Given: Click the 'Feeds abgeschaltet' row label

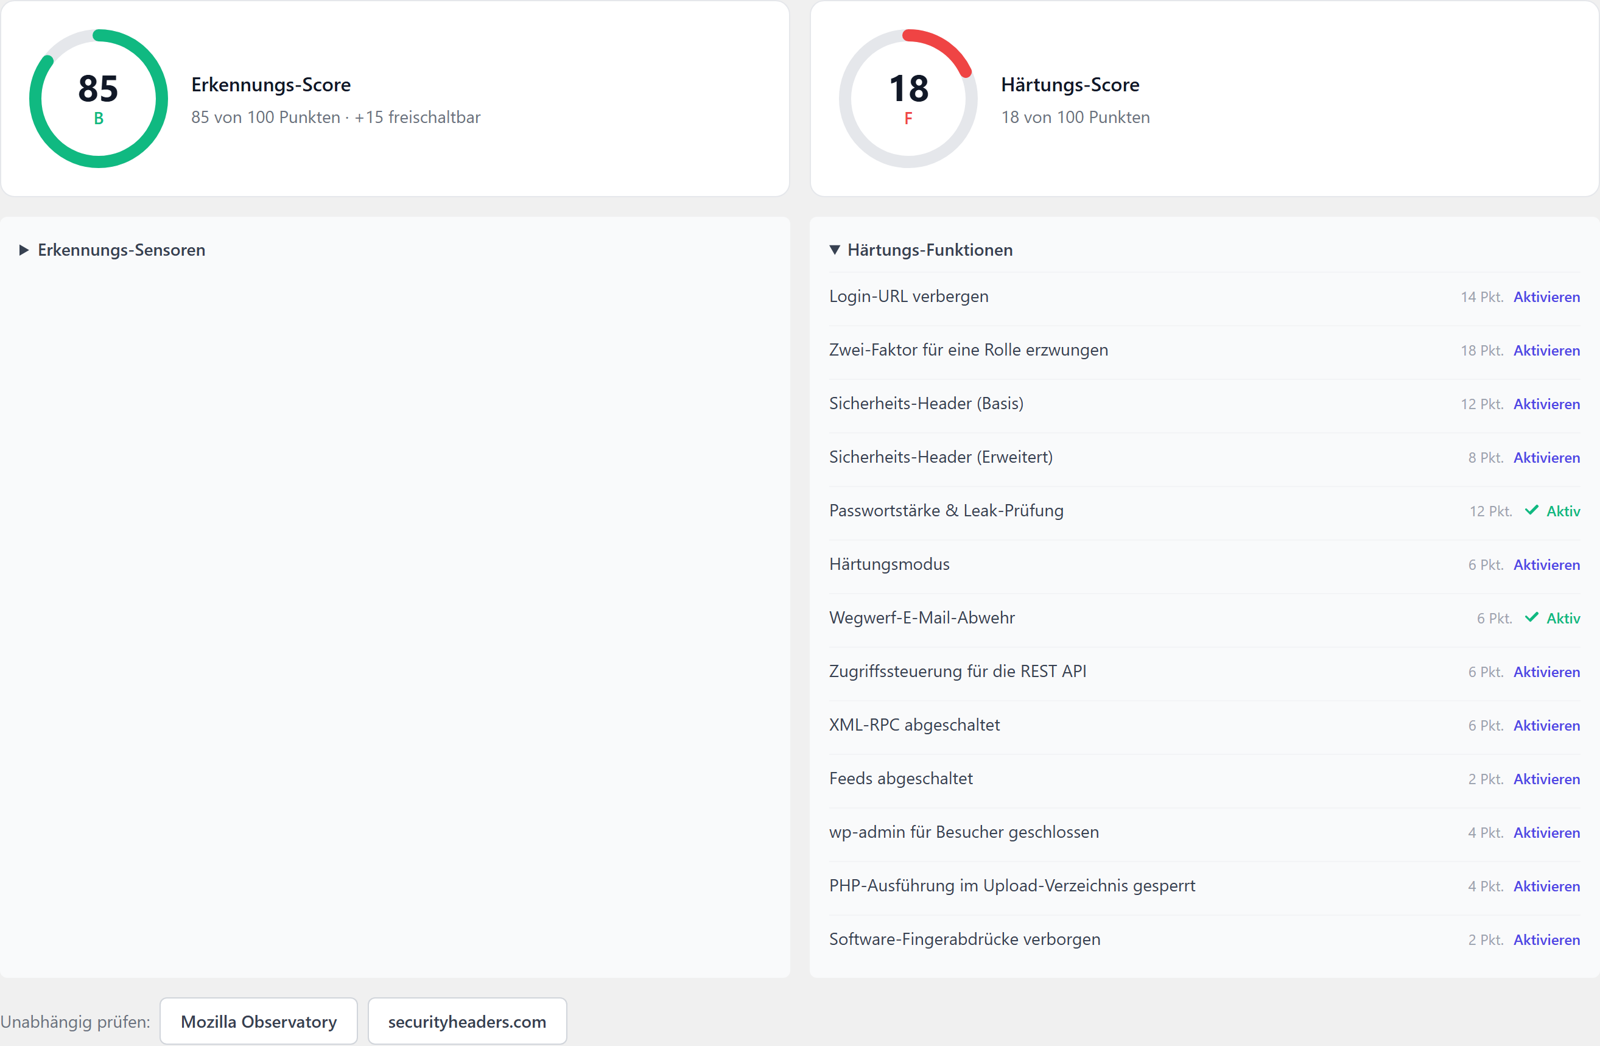Looking at the screenshot, I should coord(901,778).
